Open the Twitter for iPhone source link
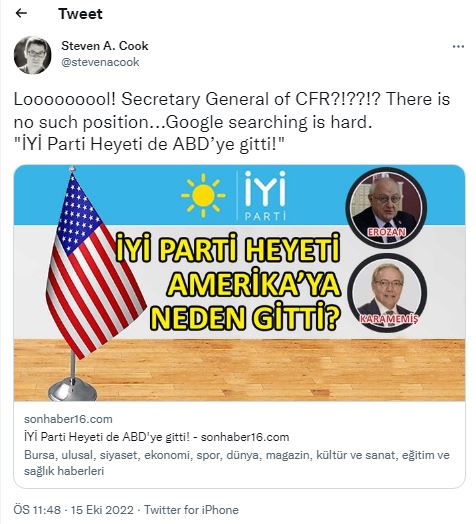Viewport: 476px width, 524px height. click(x=191, y=510)
